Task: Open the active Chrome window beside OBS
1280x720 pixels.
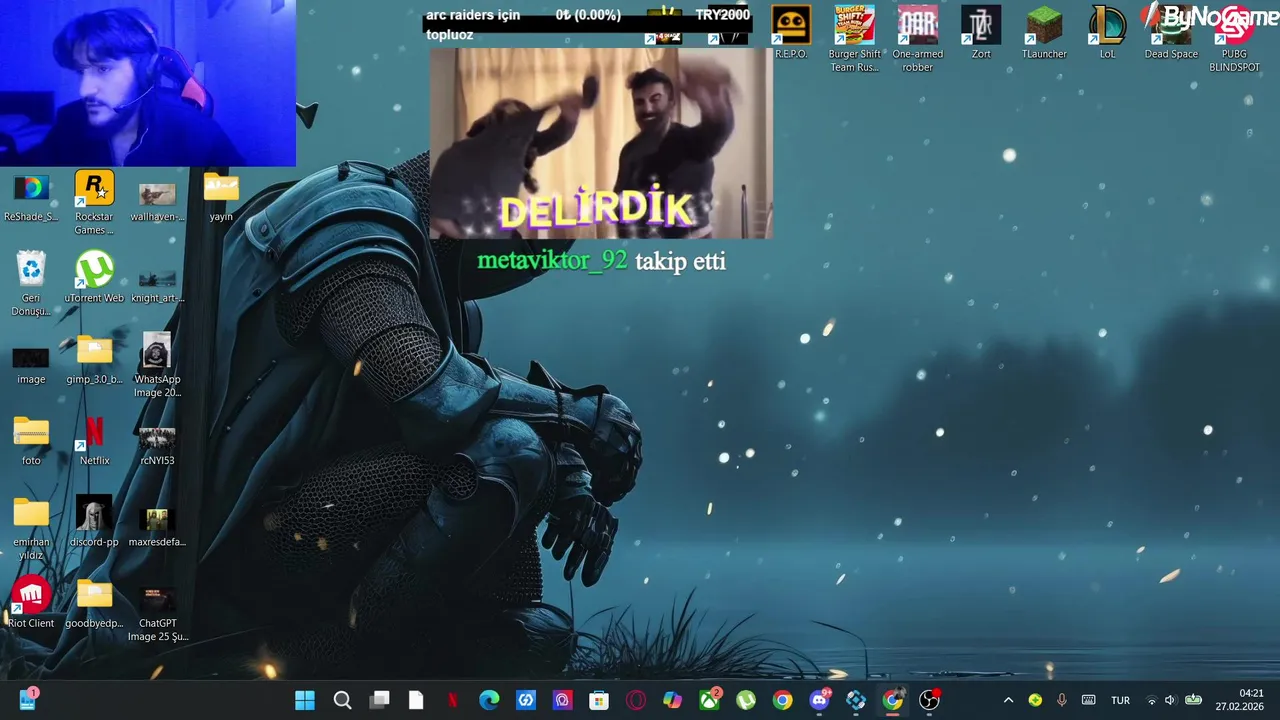Action: [x=892, y=700]
